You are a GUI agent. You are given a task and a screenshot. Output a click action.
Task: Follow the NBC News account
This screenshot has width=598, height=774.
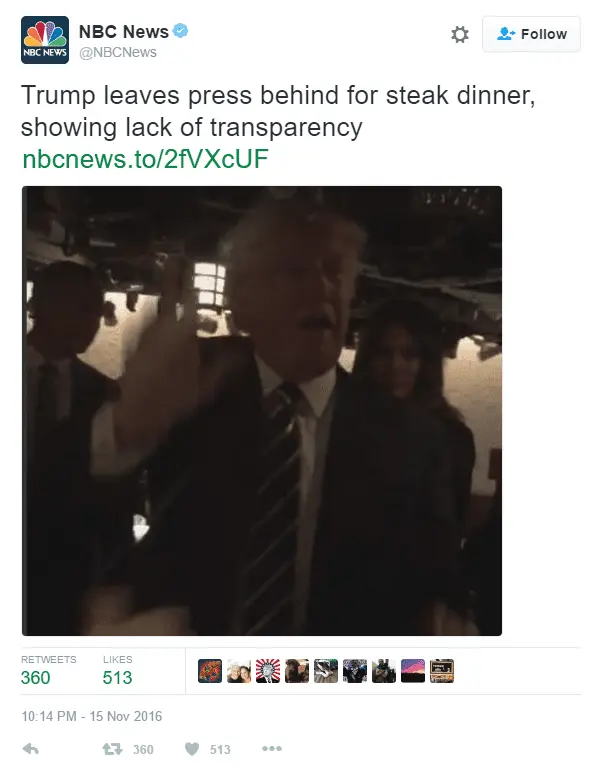(x=531, y=34)
